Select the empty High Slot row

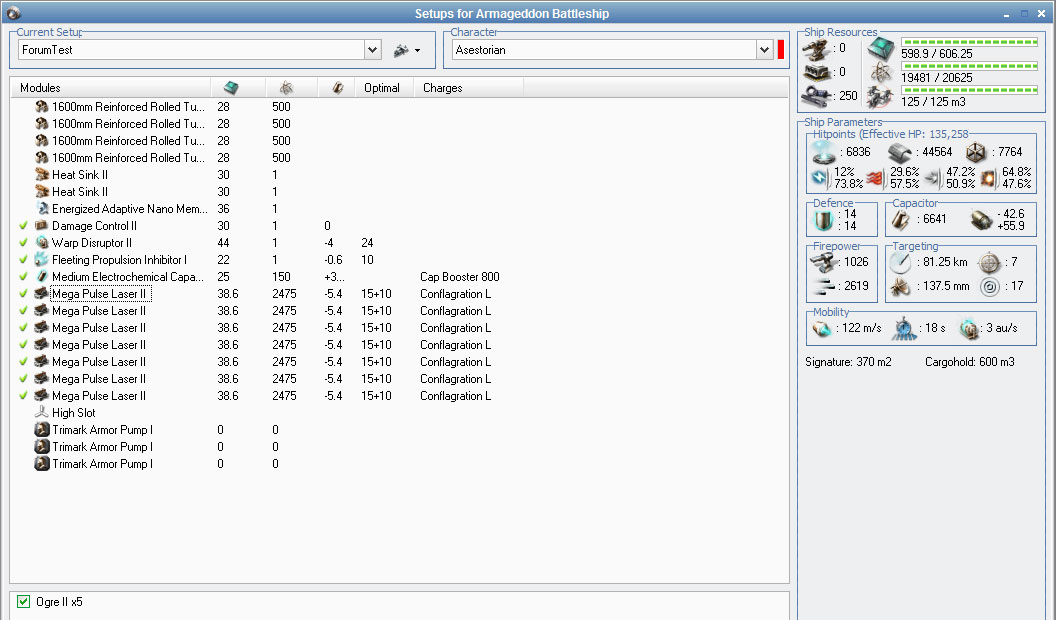pos(399,413)
